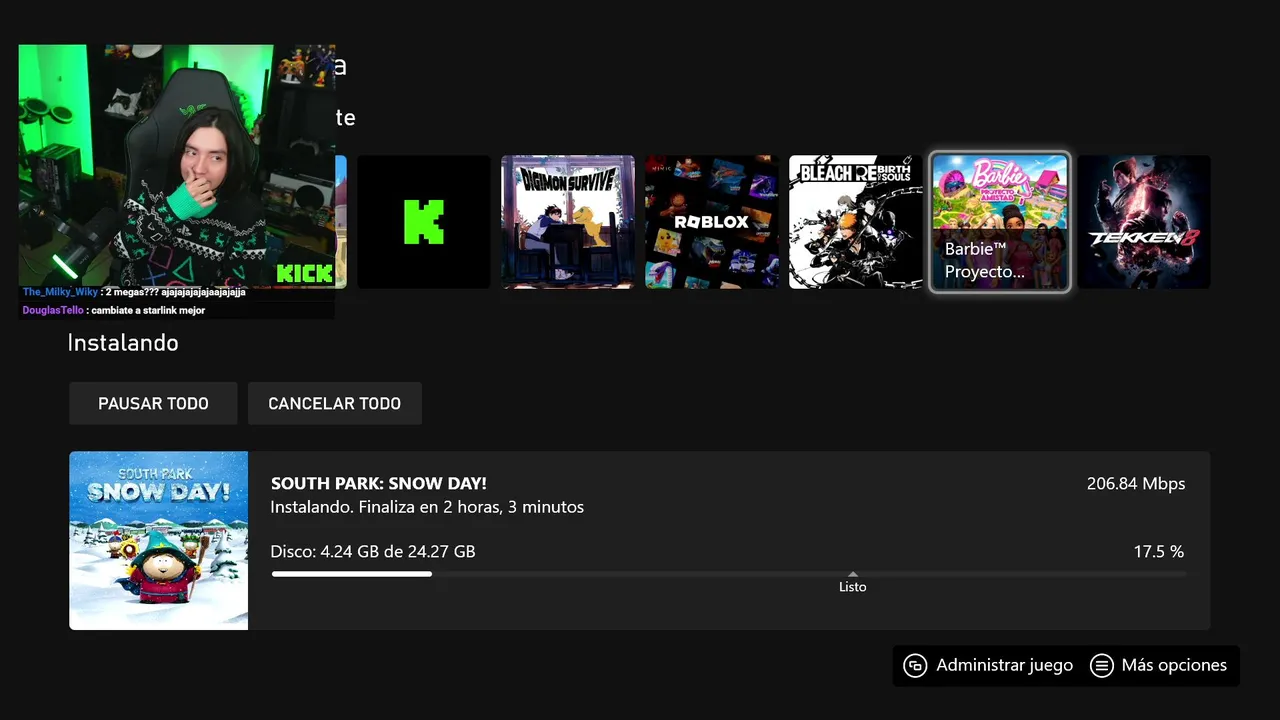Viewport: 1280px width, 720px height.
Task: Click the PAUSAR TODO button
Action: pyautogui.click(x=153, y=403)
